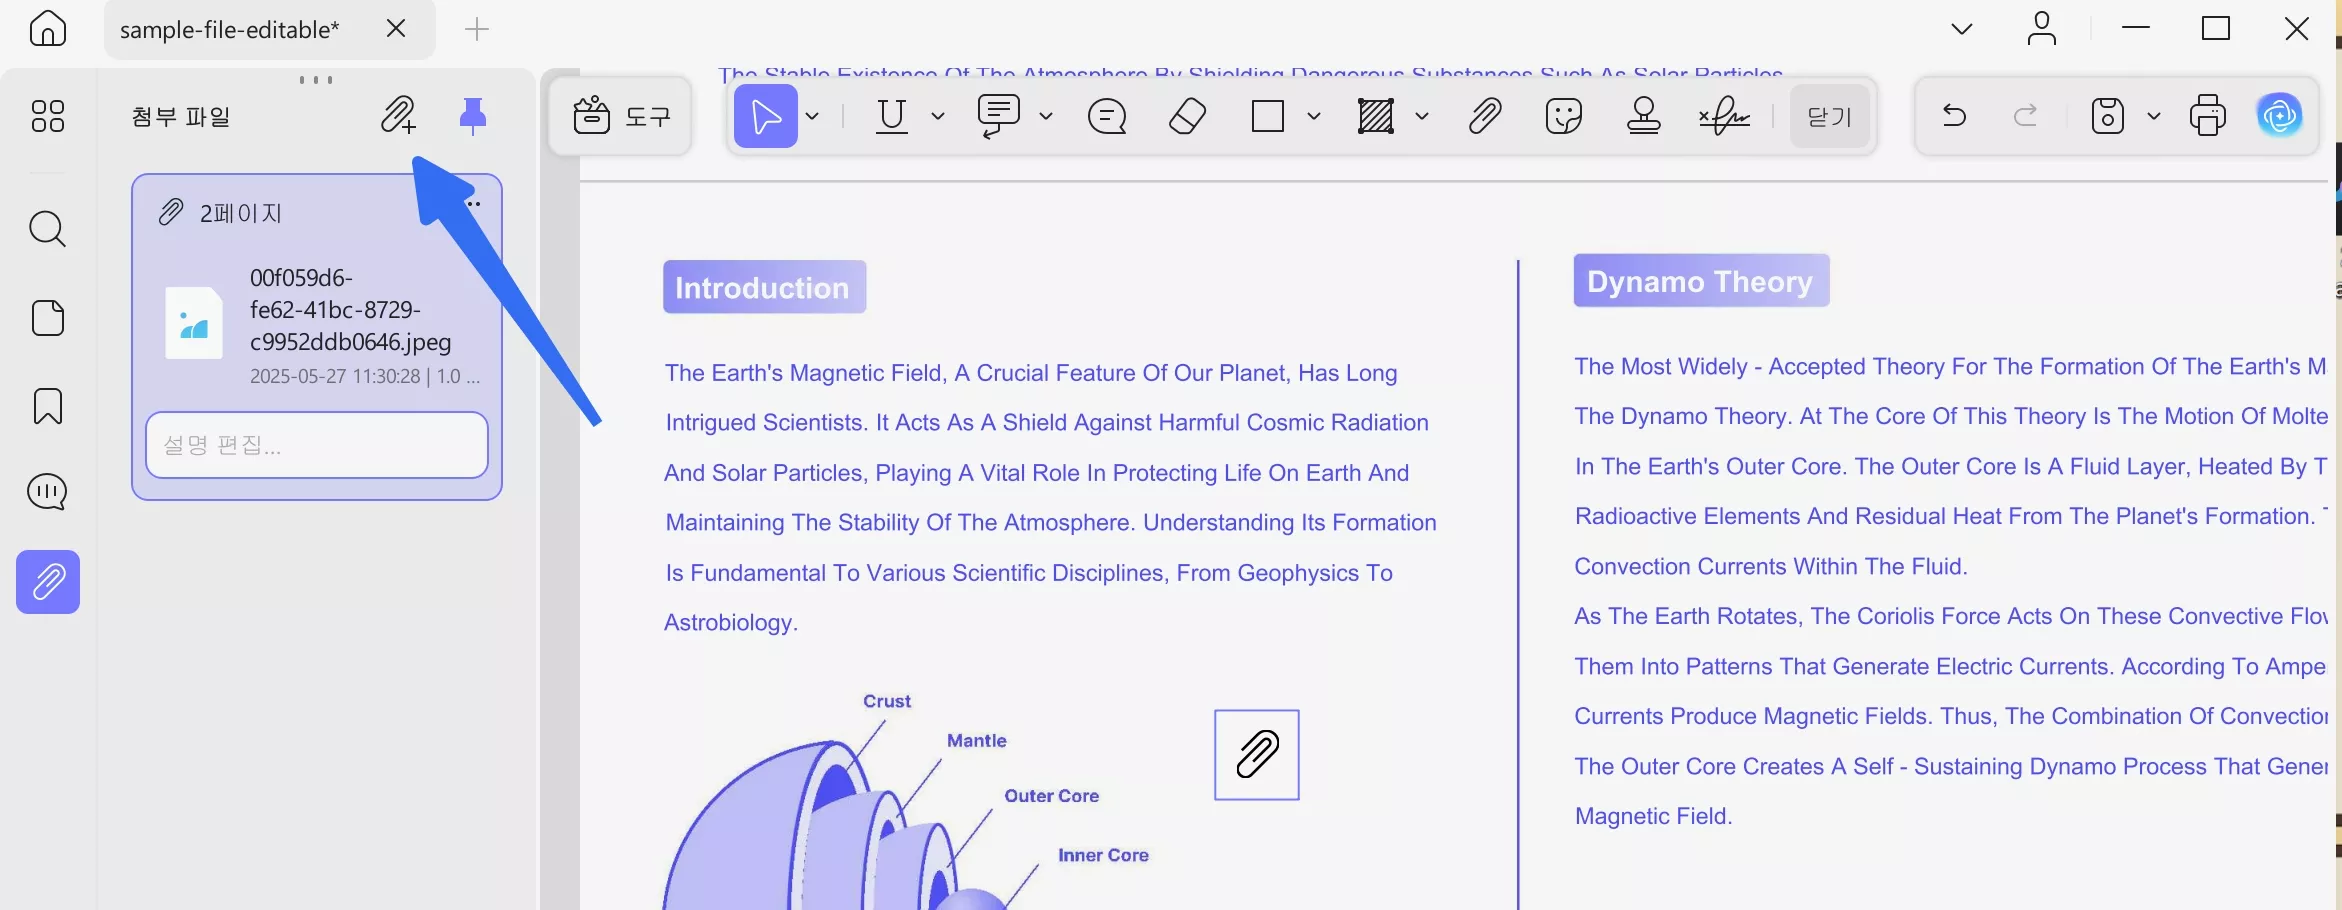Image resolution: width=2342 pixels, height=910 pixels.
Task: Expand the rectangle shape dropdown arrow
Action: click(1313, 116)
